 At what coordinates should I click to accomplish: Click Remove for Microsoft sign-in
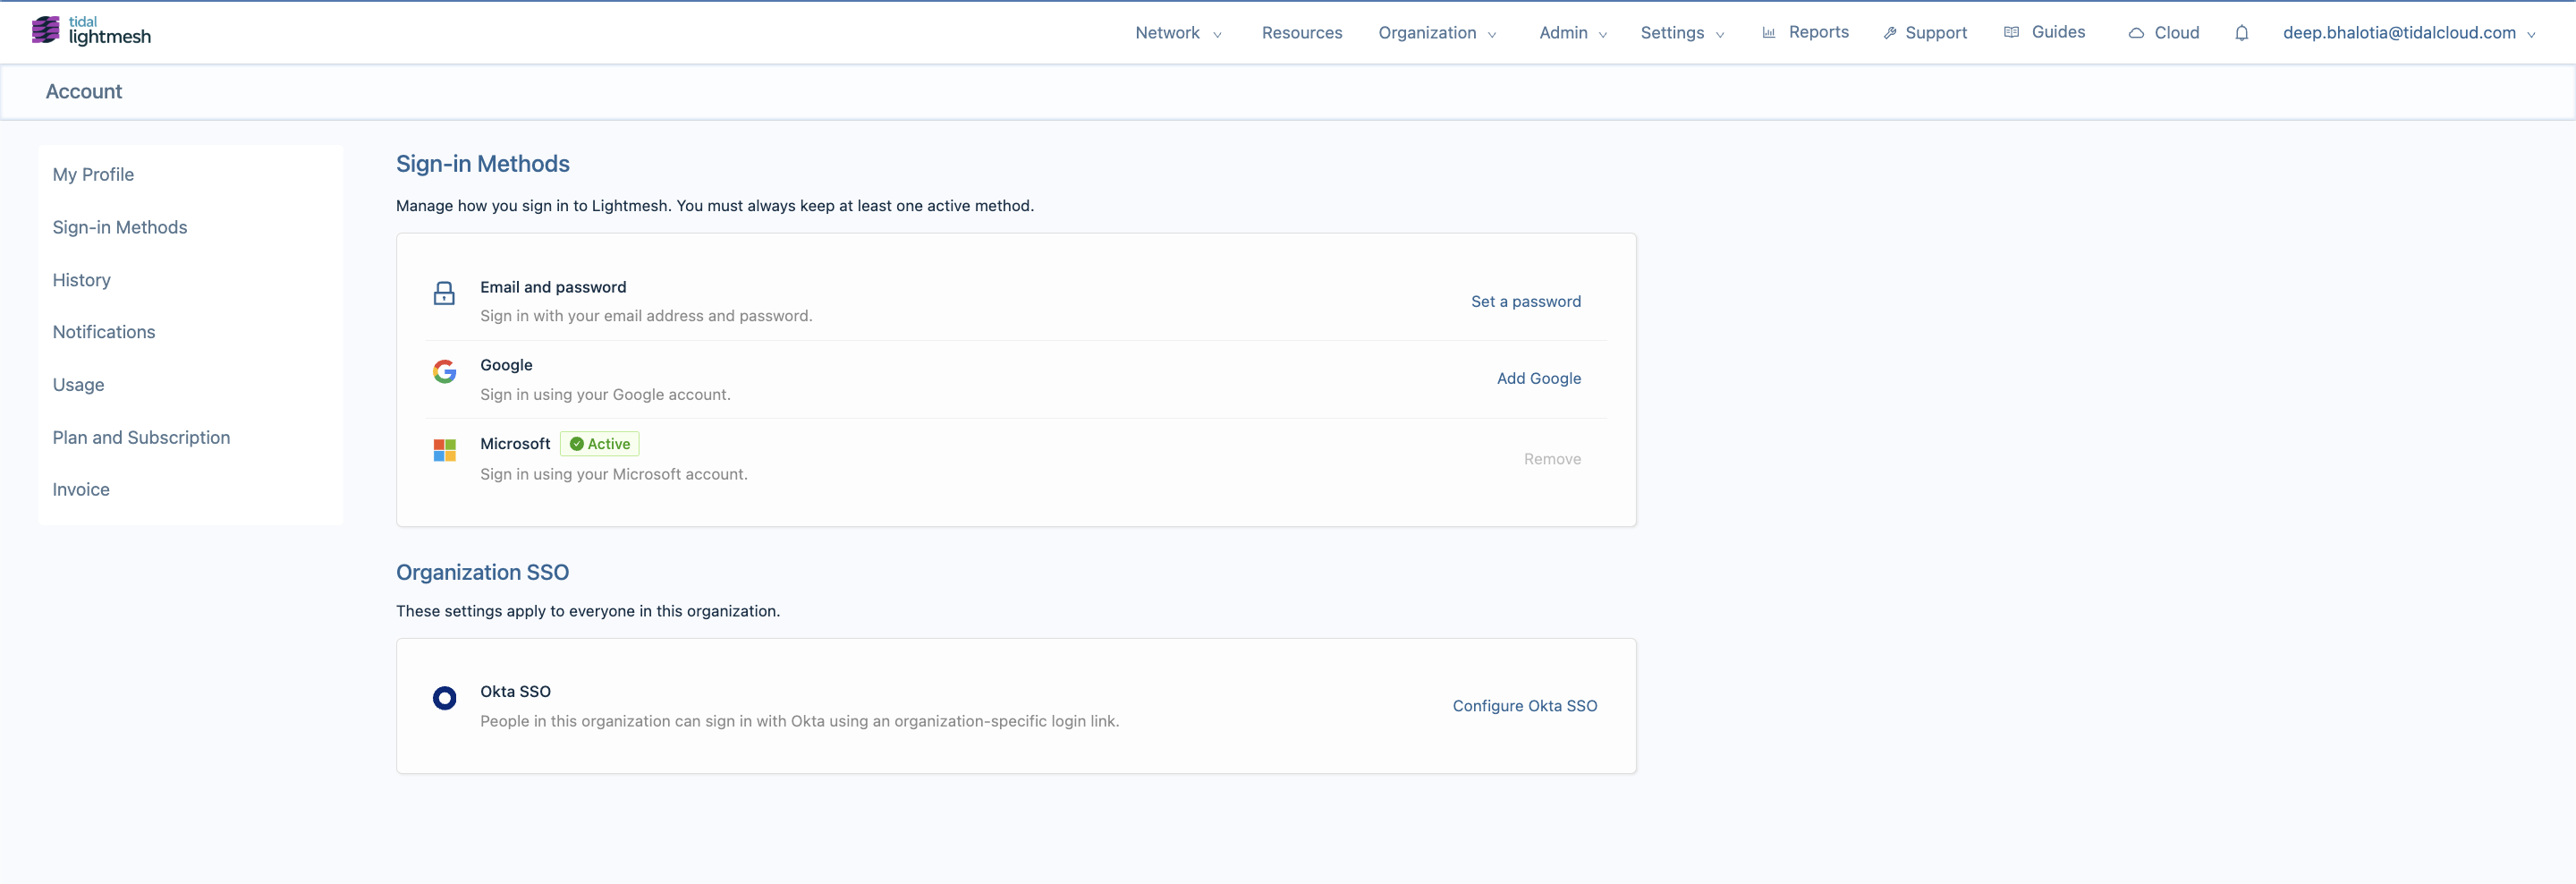click(1552, 459)
